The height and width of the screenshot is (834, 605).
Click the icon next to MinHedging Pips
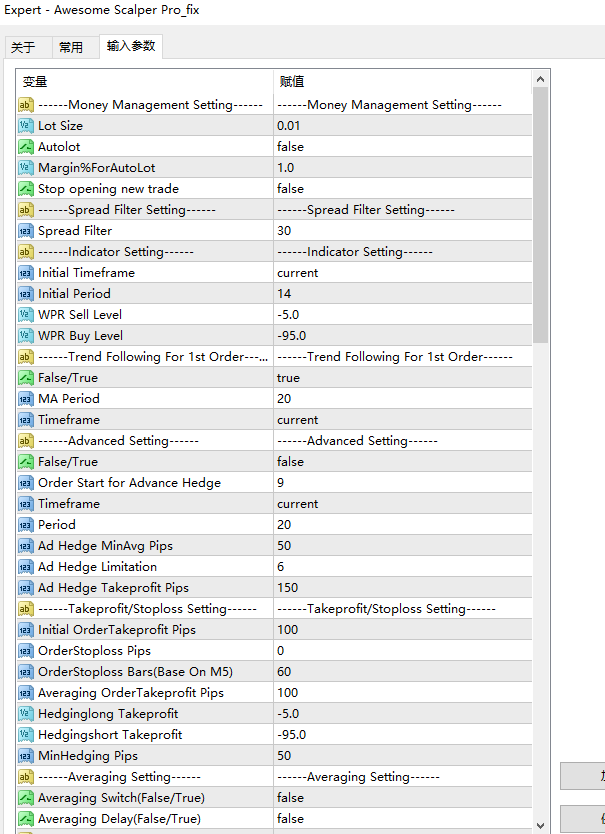click(x=26, y=756)
